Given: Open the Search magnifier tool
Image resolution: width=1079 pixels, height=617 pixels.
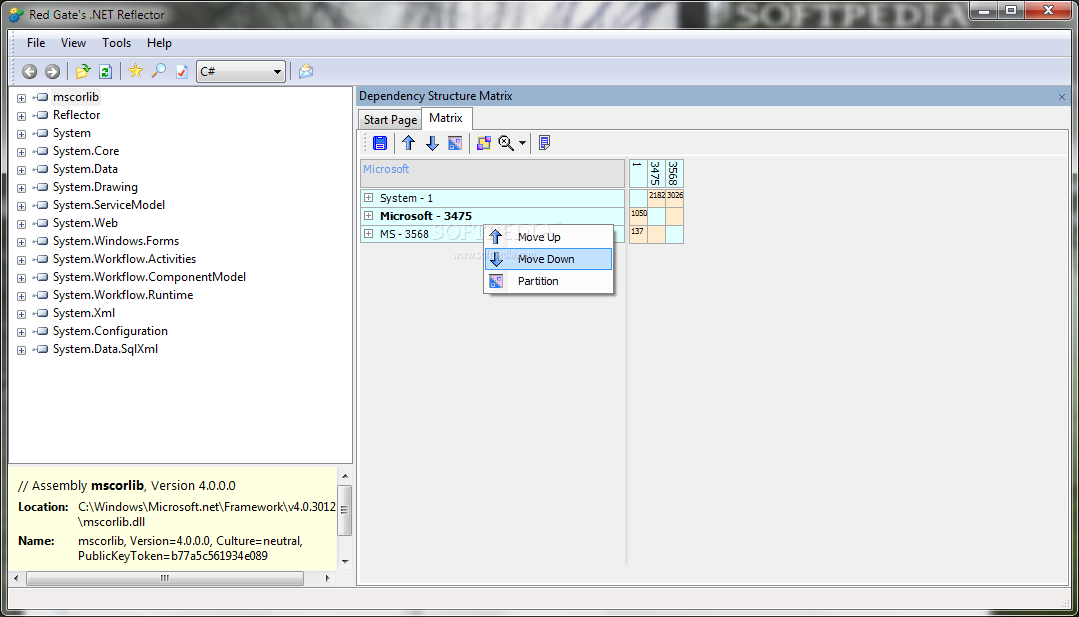Looking at the screenshot, I should [x=159, y=71].
